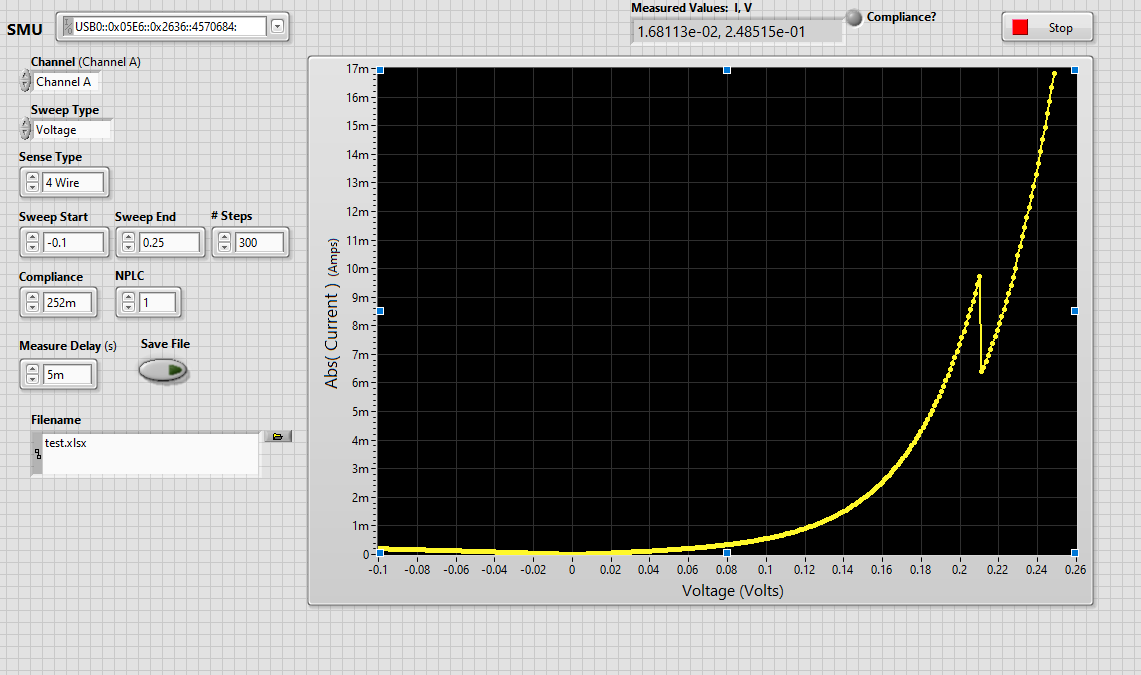Click the Channel selector stepper arrows
1141x675 pixels.
click(25, 82)
